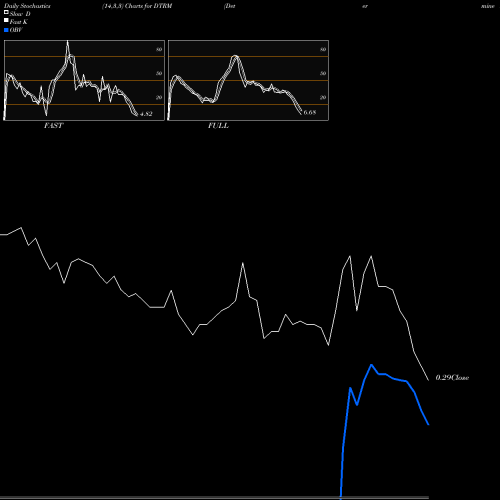Click the '(14,3,3) Charts for DTRM' heading
500x500 pixels.
point(137,6)
